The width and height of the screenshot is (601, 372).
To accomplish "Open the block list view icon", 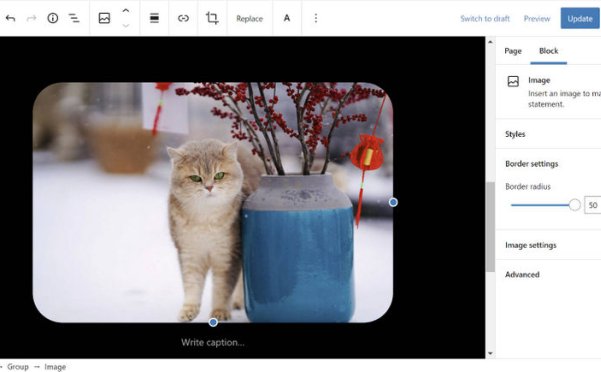I will click(74, 18).
